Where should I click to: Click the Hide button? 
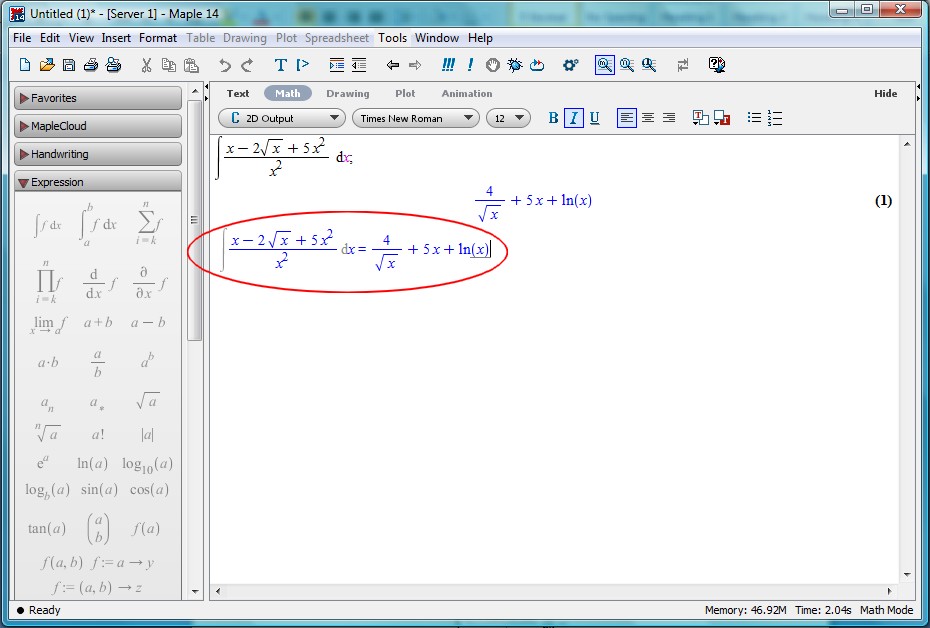tap(885, 93)
